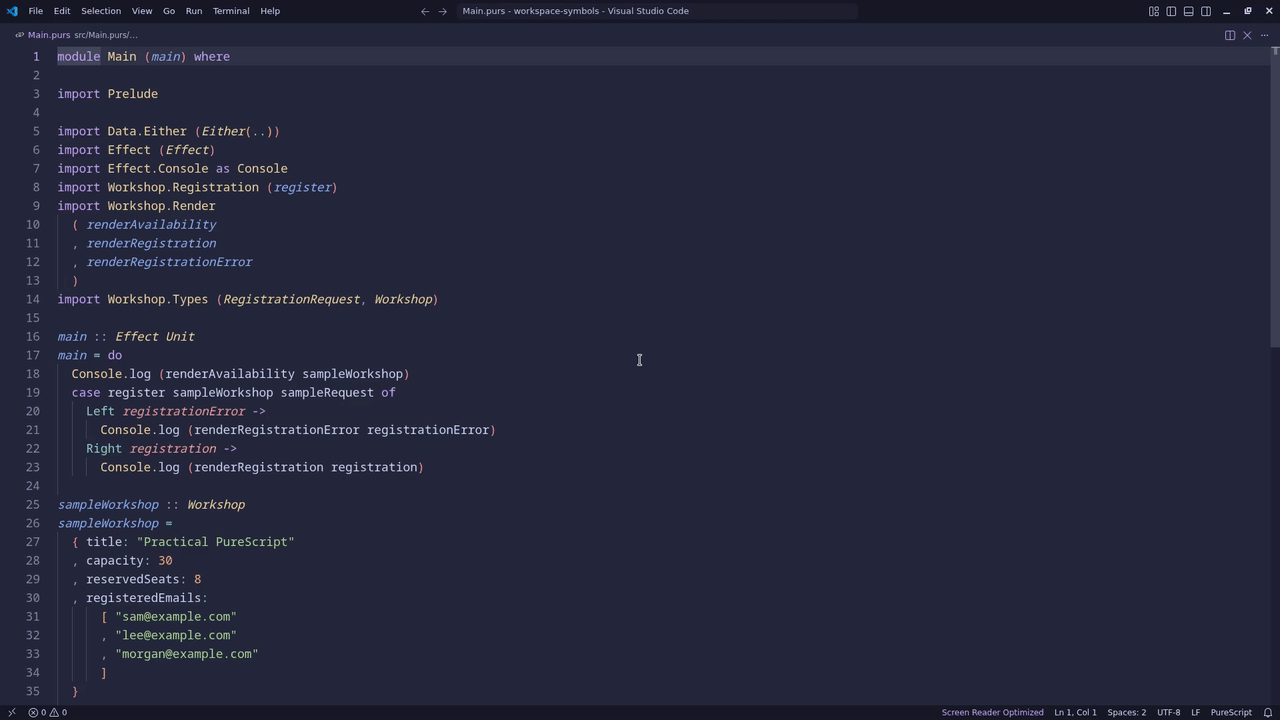Click the remote window indicator icon
Viewport: 1280px width, 720px height.
click(12, 712)
